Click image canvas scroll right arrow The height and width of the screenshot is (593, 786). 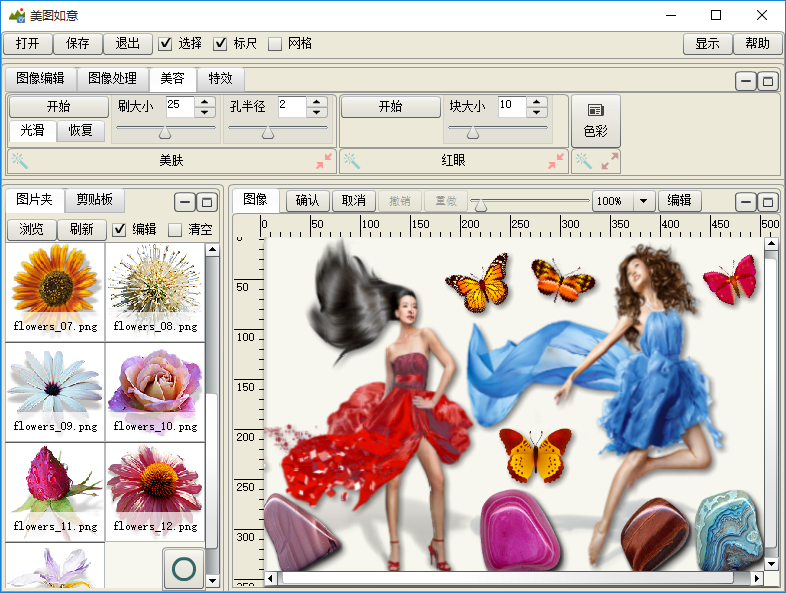[x=757, y=578]
